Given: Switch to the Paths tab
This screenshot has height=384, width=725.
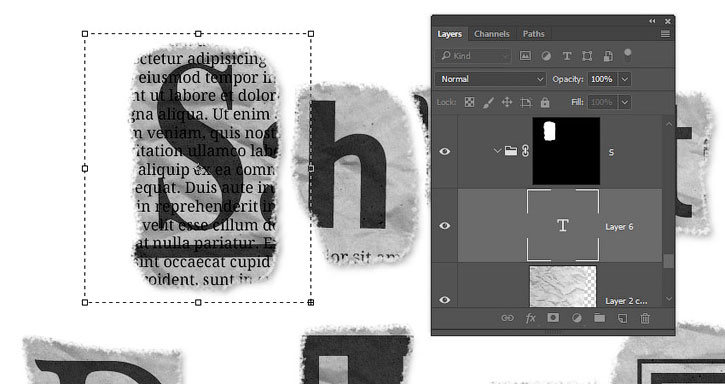Looking at the screenshot, I should (x=534, y=34).
